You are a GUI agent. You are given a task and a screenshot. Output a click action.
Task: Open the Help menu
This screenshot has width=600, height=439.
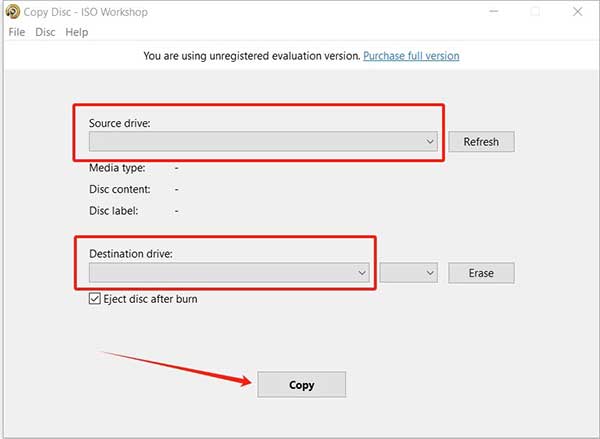pyautogui.click(x=77, y=32)
